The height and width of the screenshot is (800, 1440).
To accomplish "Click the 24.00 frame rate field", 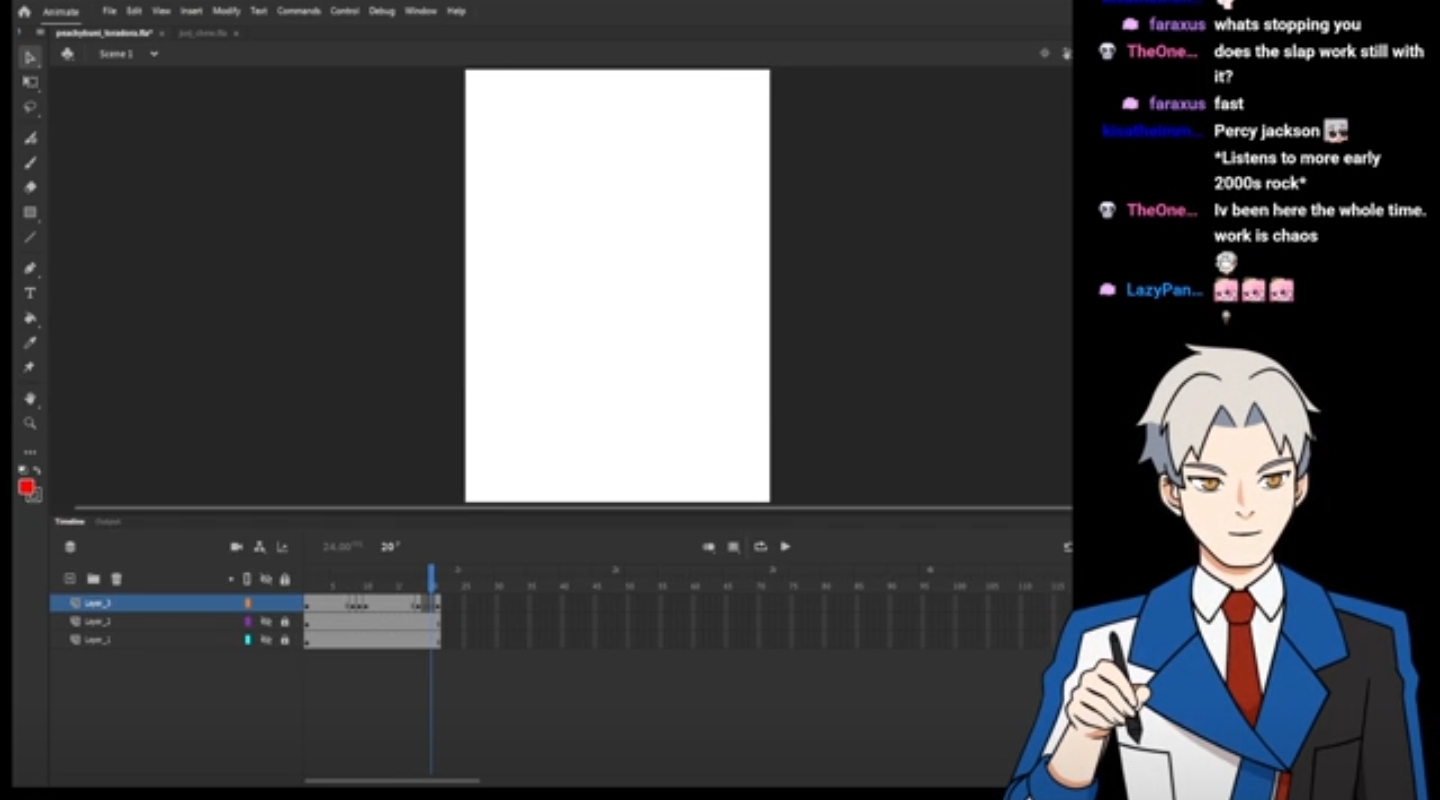I will pyautogui.click(x=341, y=547).
